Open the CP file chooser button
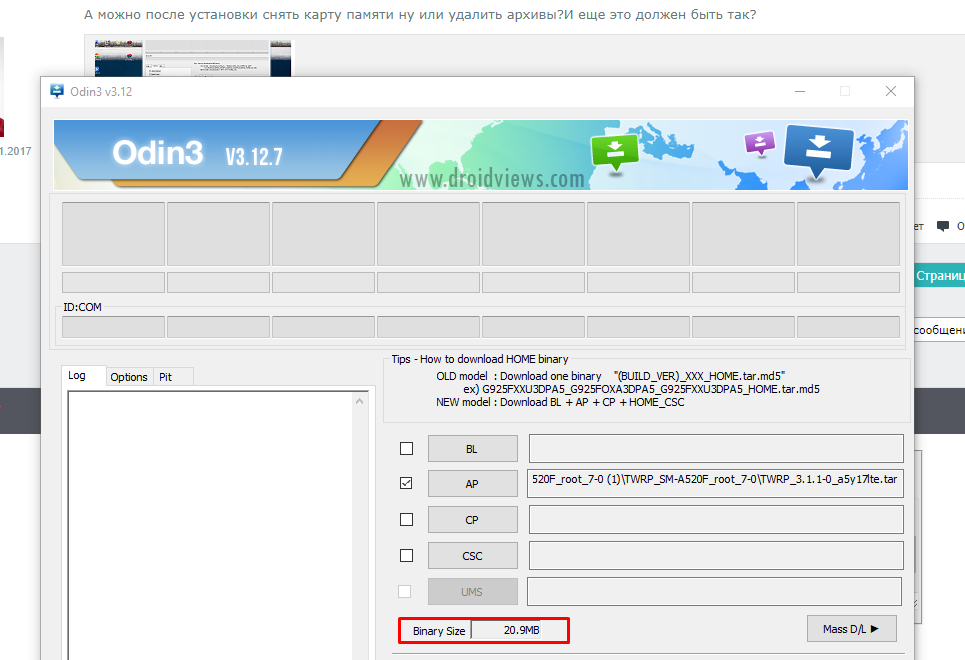965x660 pixels. click(473, 520)
